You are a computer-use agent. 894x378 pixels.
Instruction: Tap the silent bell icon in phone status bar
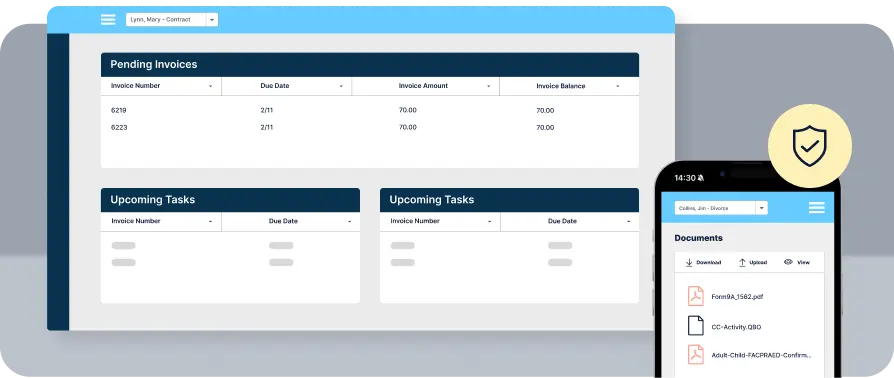point(701,178)
